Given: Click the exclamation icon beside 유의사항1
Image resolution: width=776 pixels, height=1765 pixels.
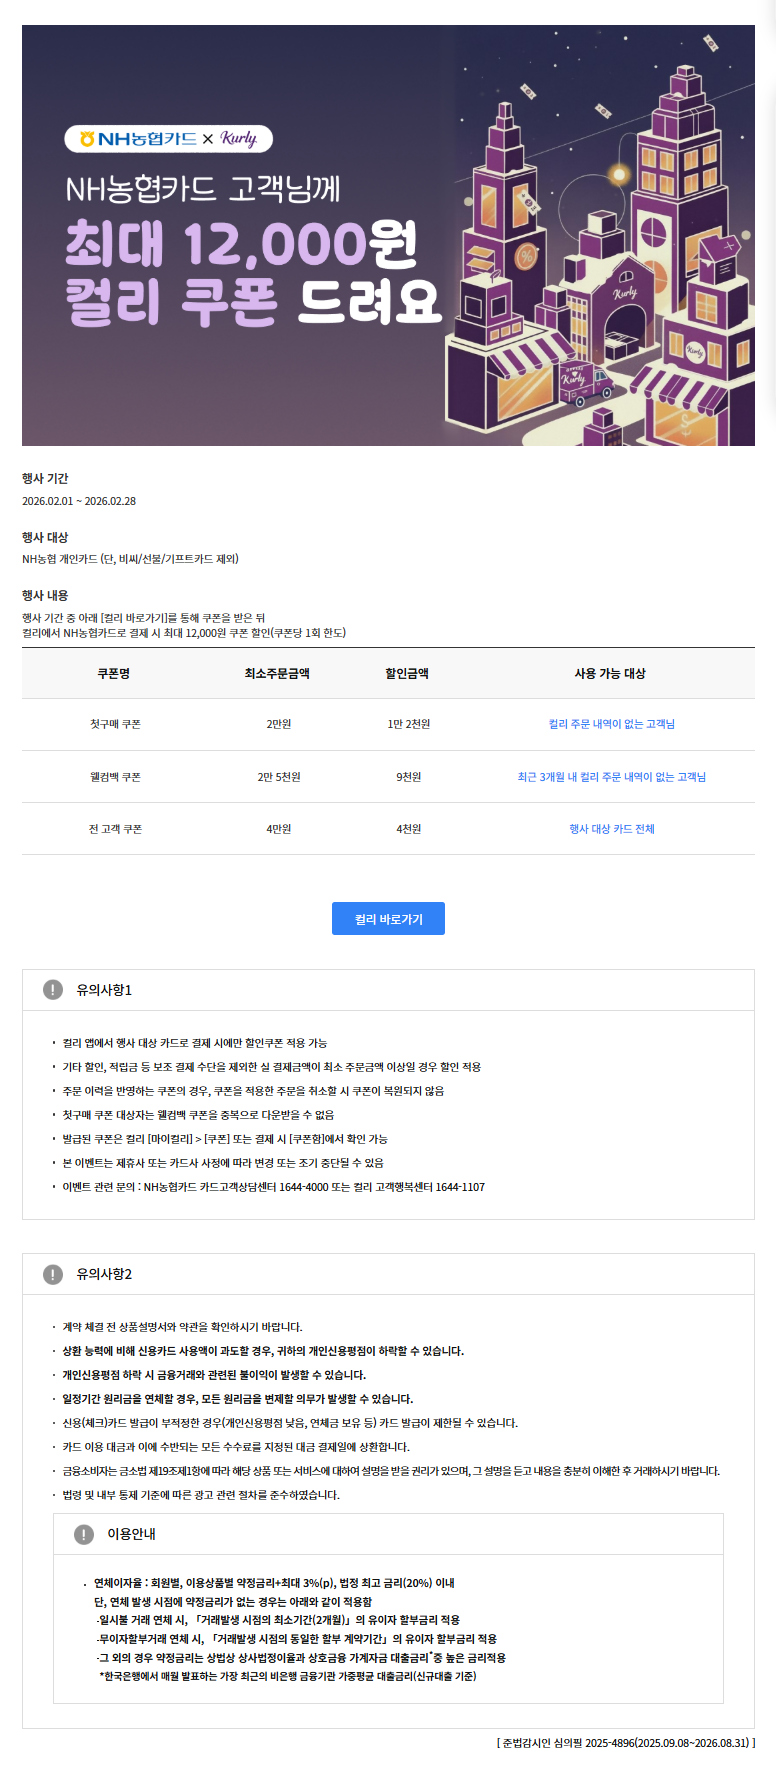Looking at the screenshot, I should tap(53, 990).
